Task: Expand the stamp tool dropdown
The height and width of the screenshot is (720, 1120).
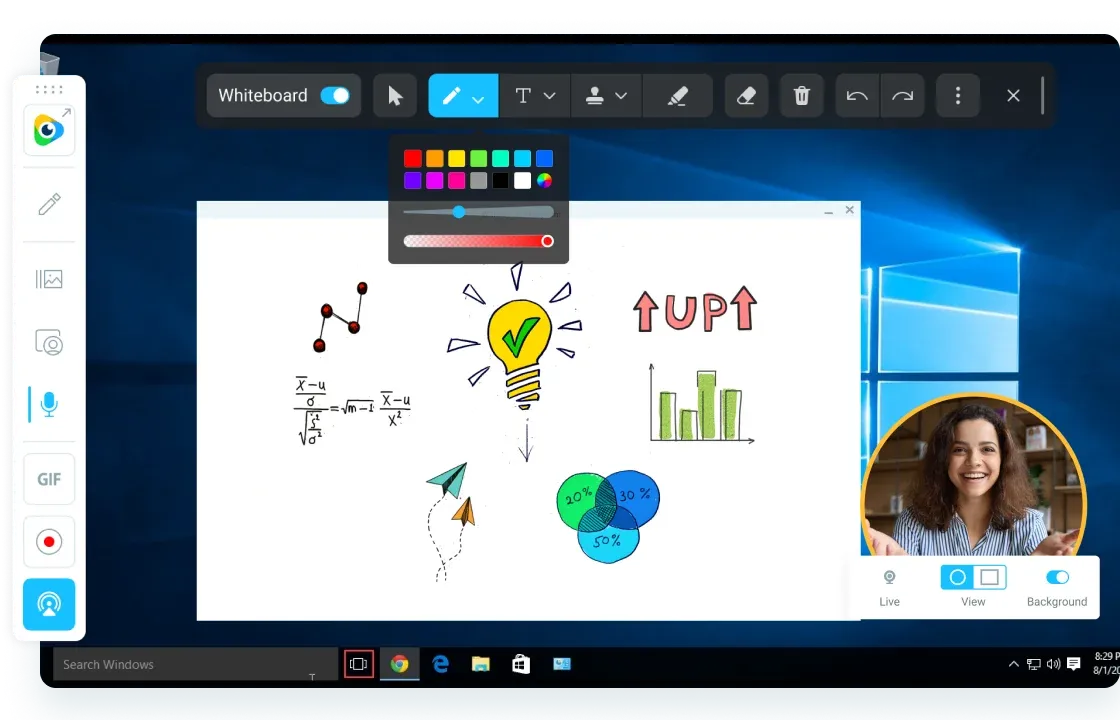Action: click(621, 96)
